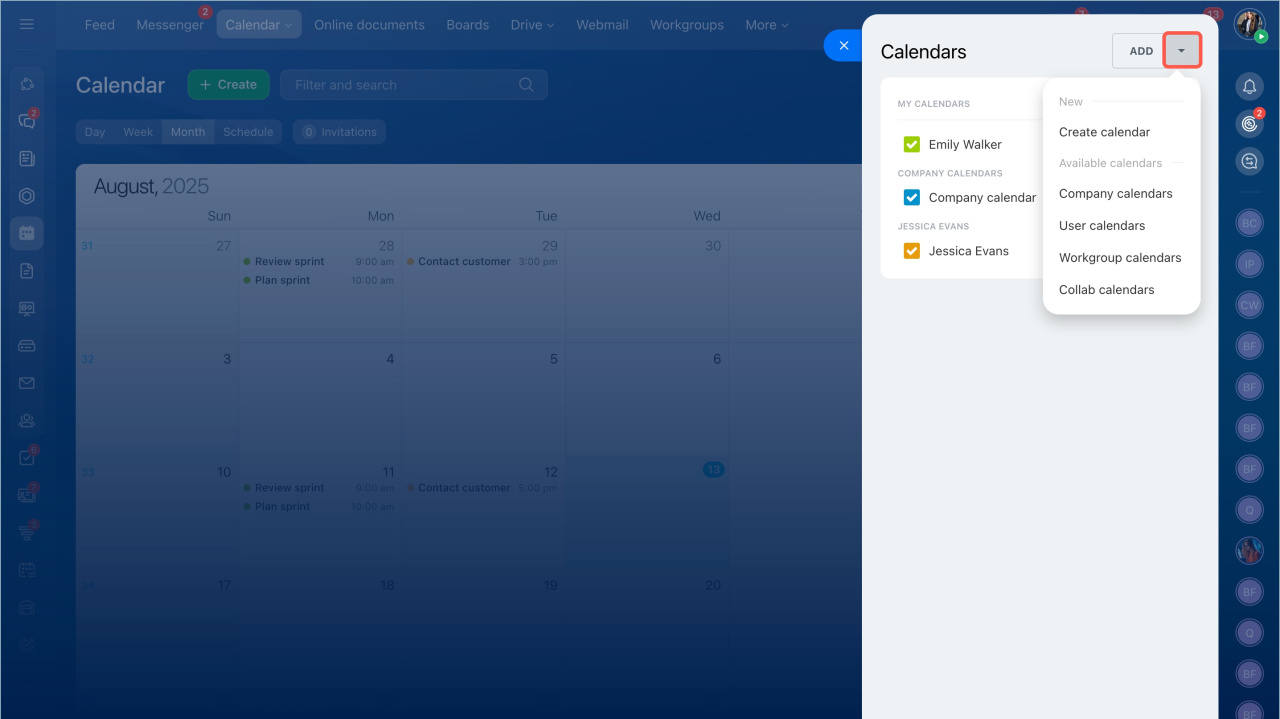
Task: Open the Online documents tab
Action: 369,25
